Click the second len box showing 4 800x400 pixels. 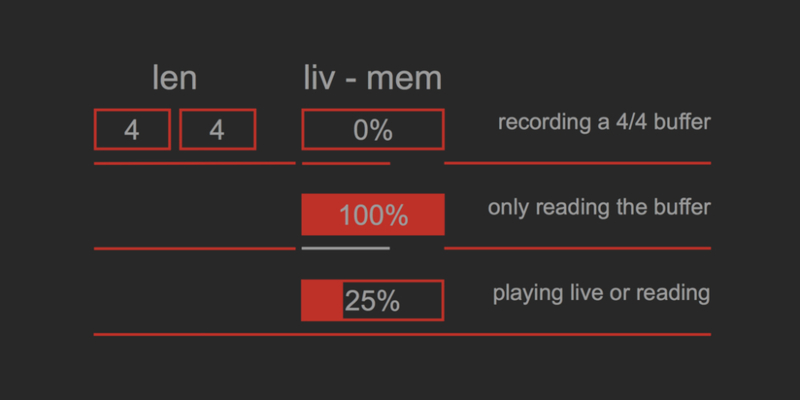point(217,130)
